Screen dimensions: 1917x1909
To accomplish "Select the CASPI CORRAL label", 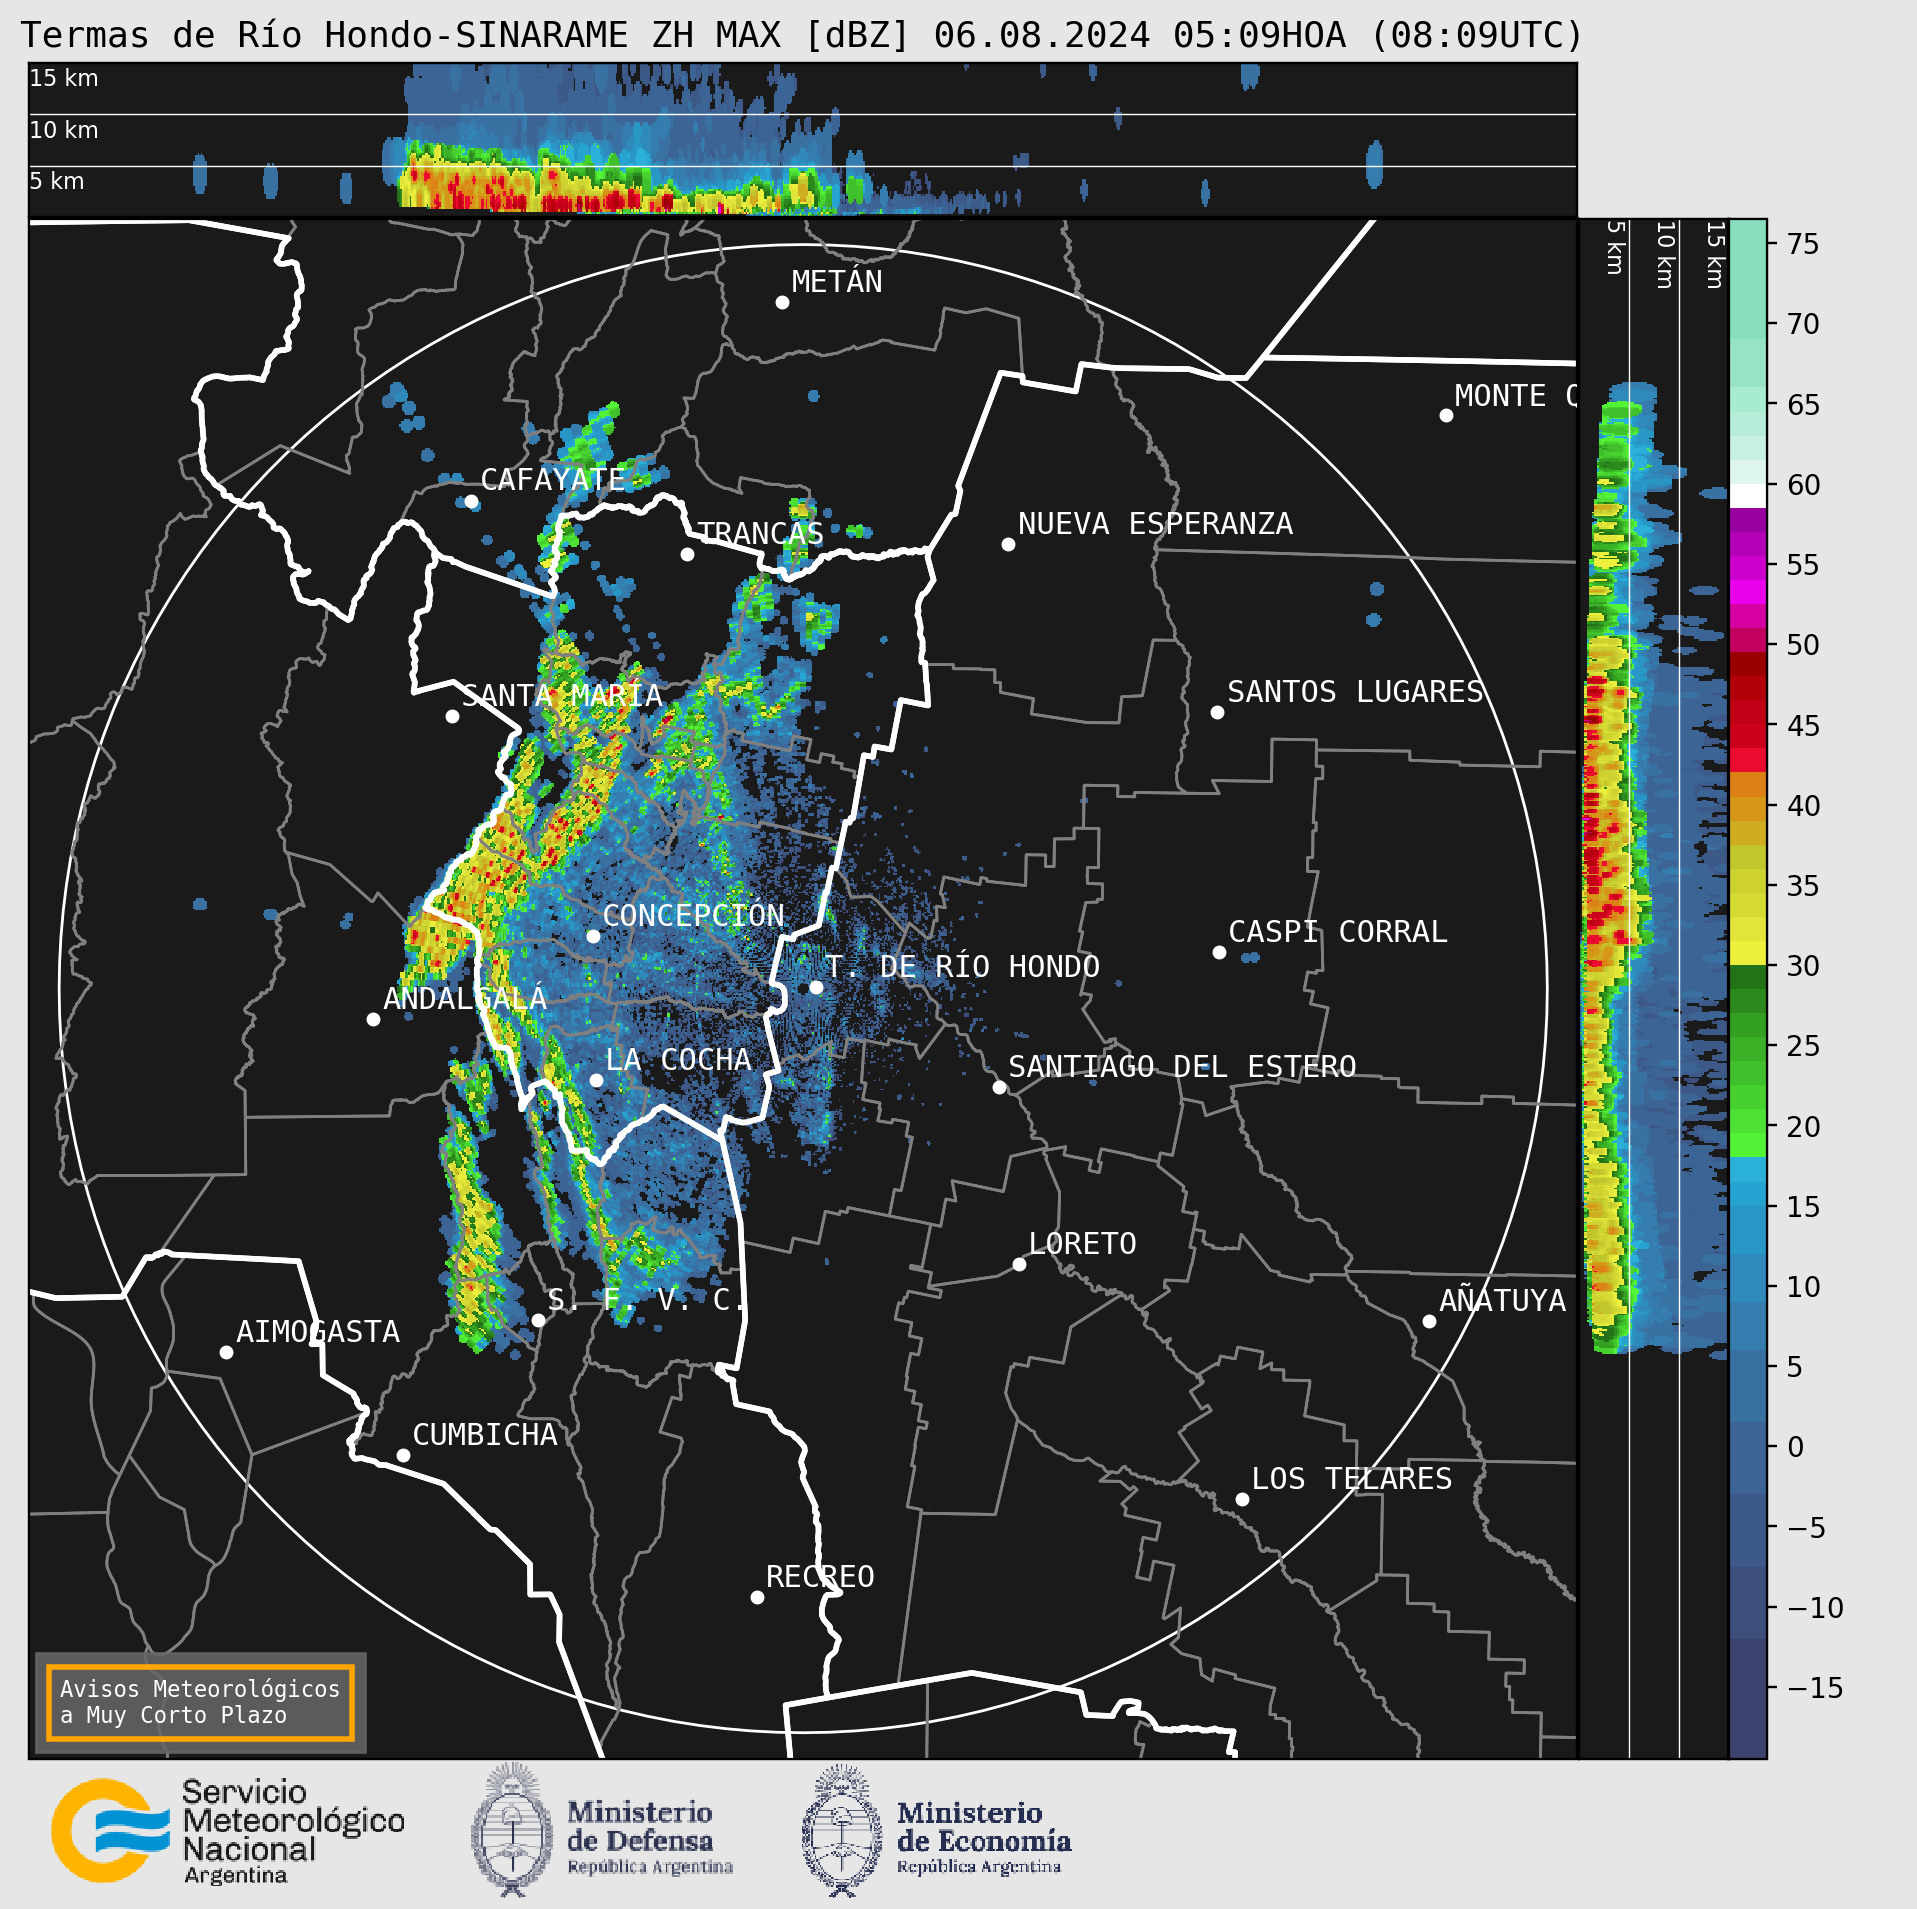I will coord(1337,932).
